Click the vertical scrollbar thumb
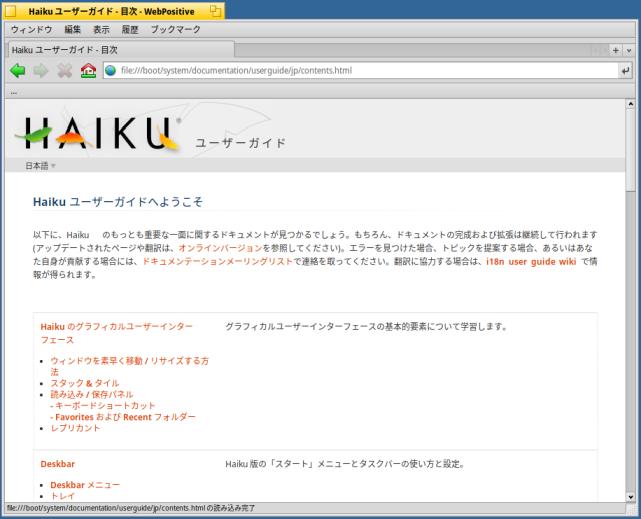Screen dimensions: 641x519 (630, 150)
